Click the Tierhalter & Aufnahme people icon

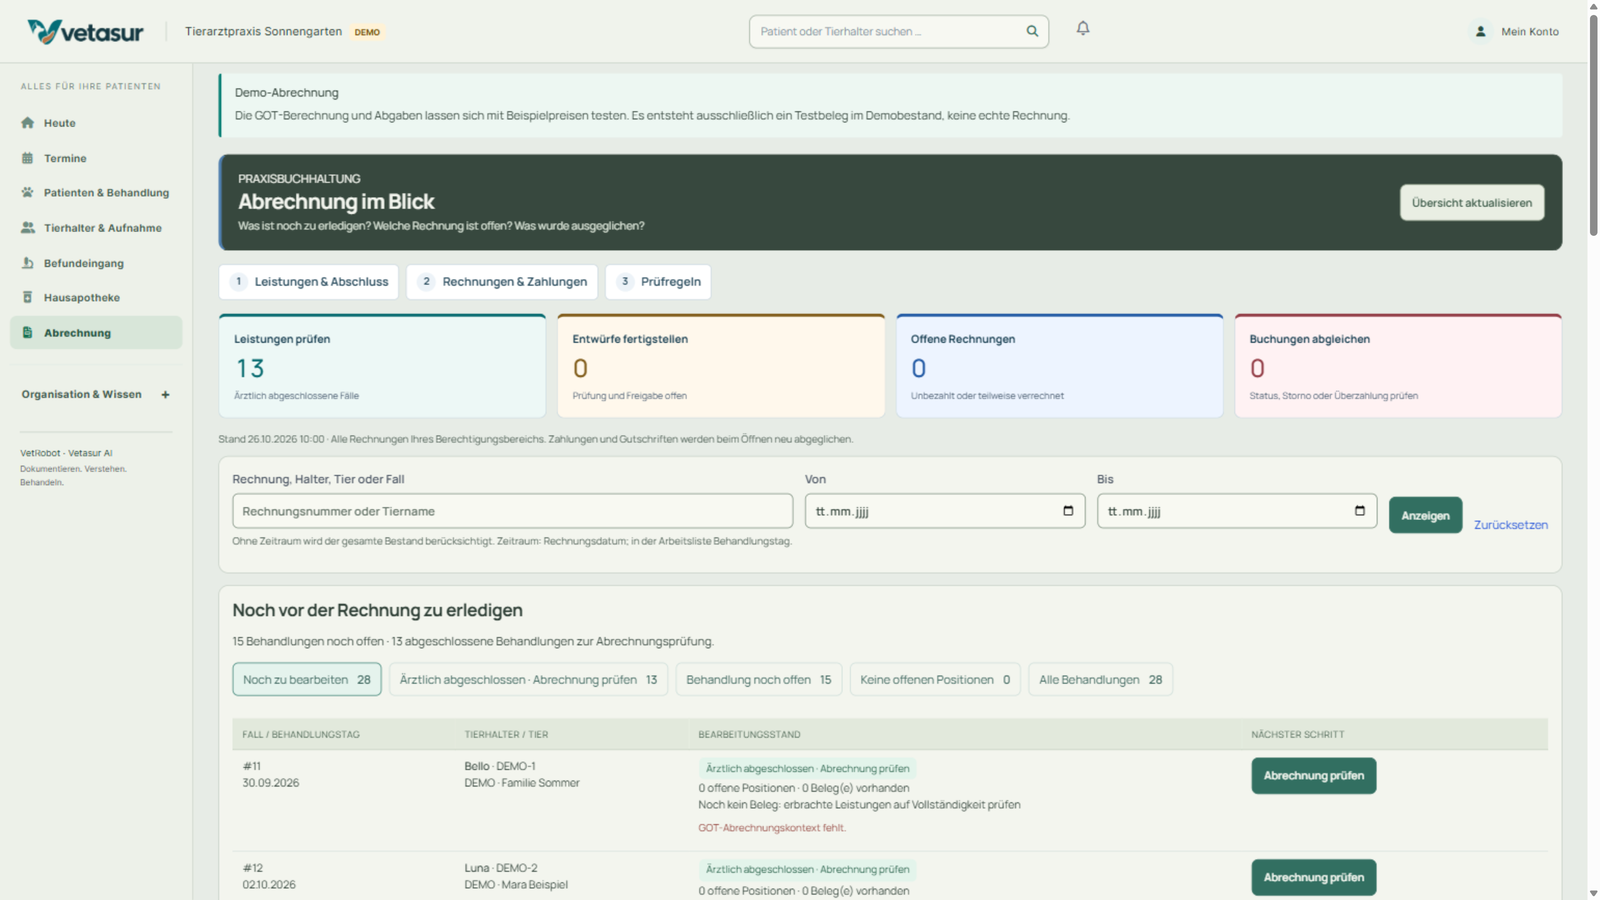(x=28, y=228)
